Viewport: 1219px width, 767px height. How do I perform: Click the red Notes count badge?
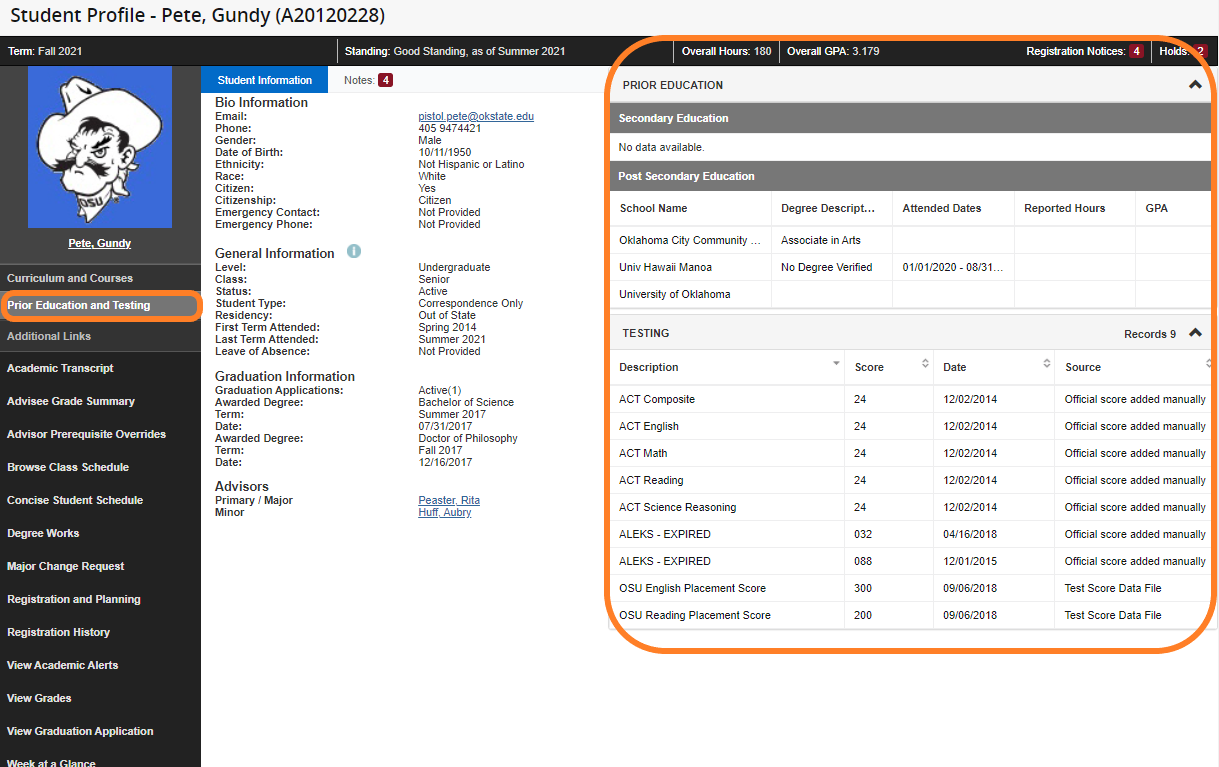[383, 79]
